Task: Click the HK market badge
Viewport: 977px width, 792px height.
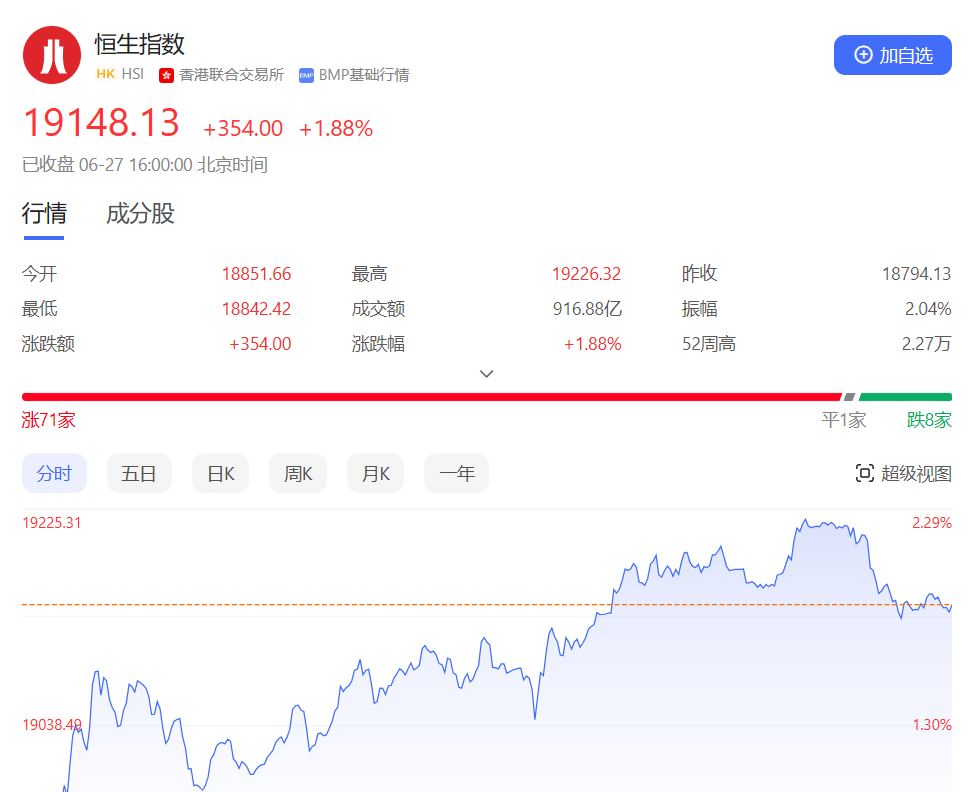Action: point(105,74)
